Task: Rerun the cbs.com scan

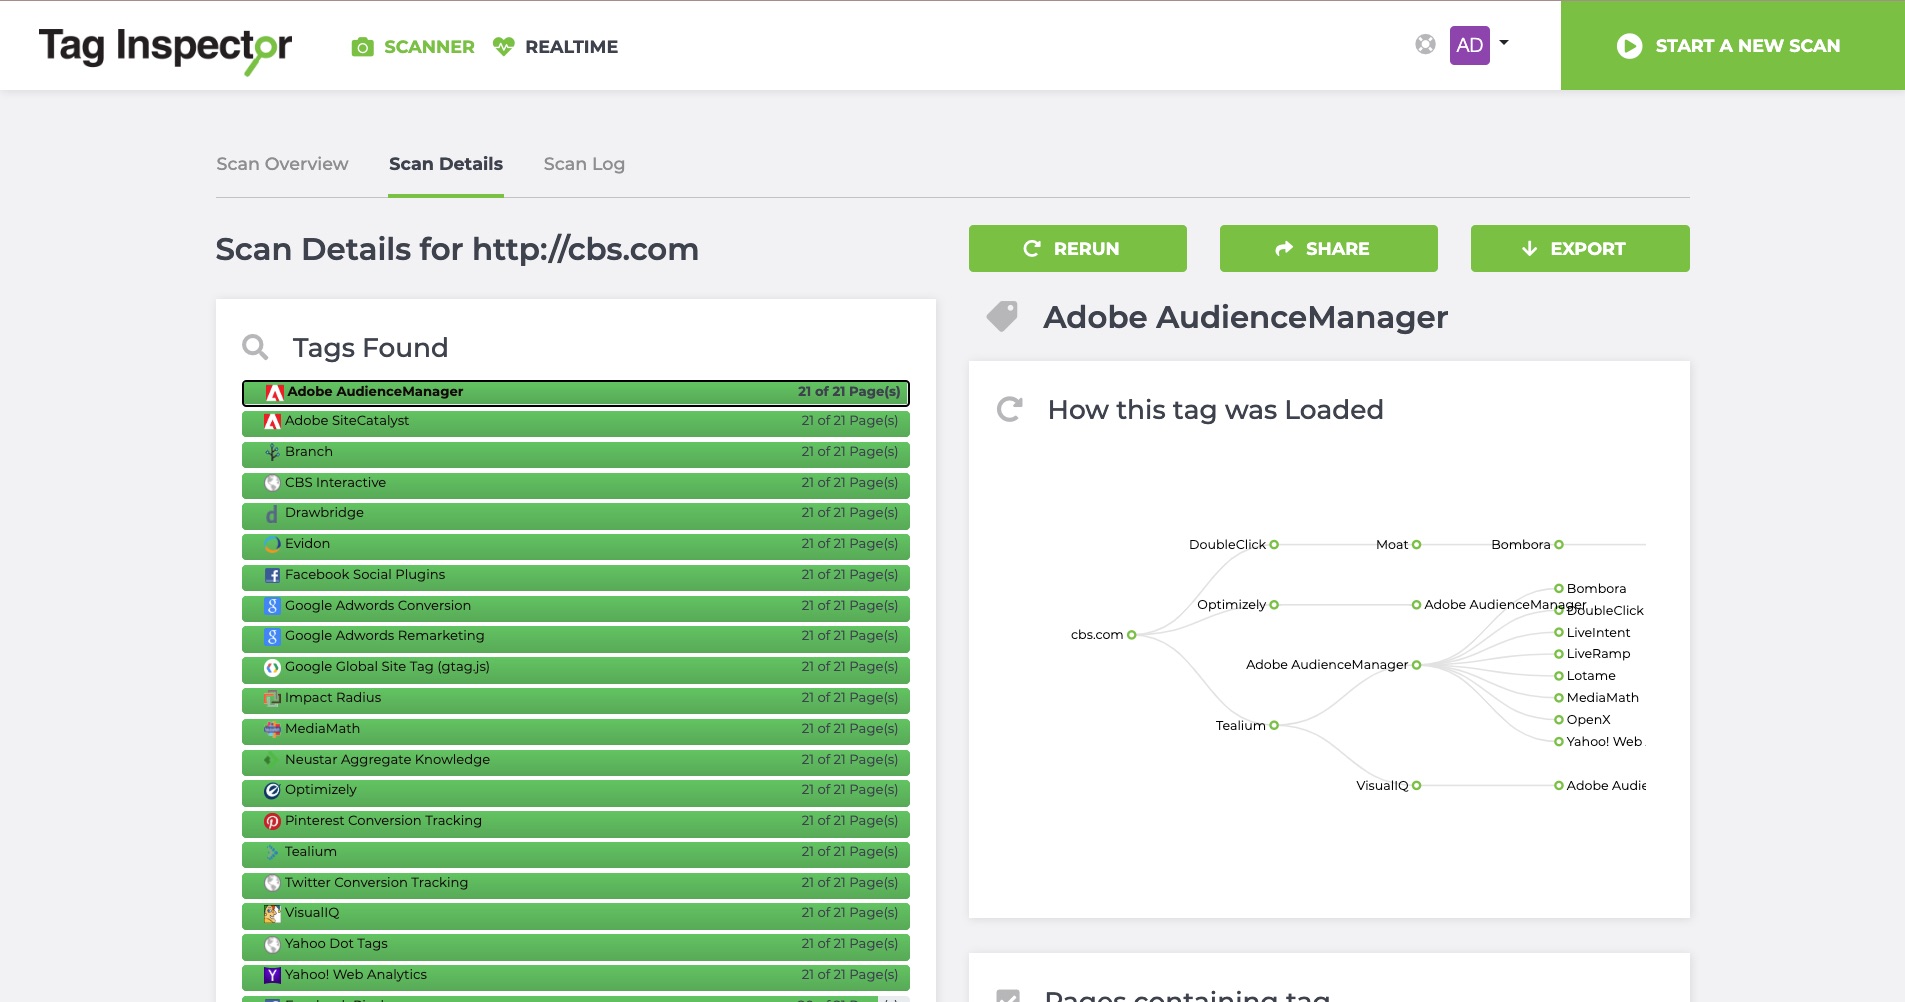Action: [1078, 248]
